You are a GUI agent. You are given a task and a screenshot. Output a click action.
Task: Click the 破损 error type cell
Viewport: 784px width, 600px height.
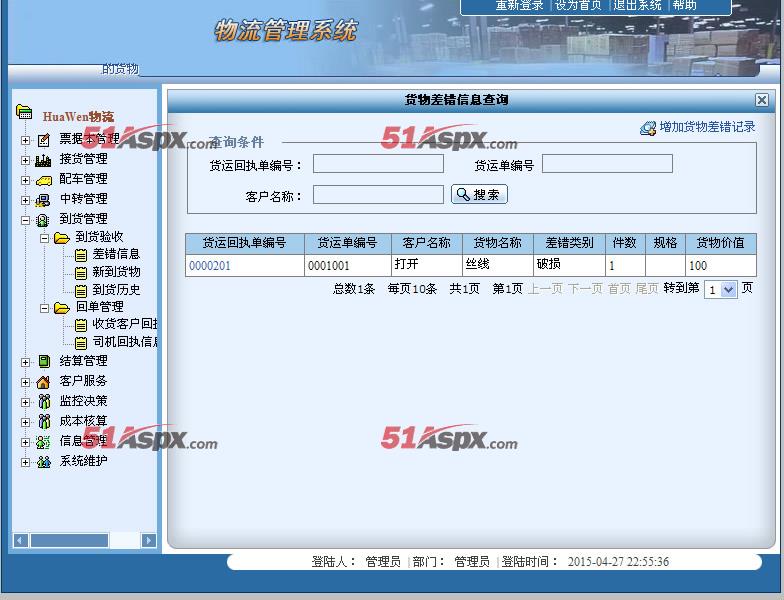pos(569,265)
